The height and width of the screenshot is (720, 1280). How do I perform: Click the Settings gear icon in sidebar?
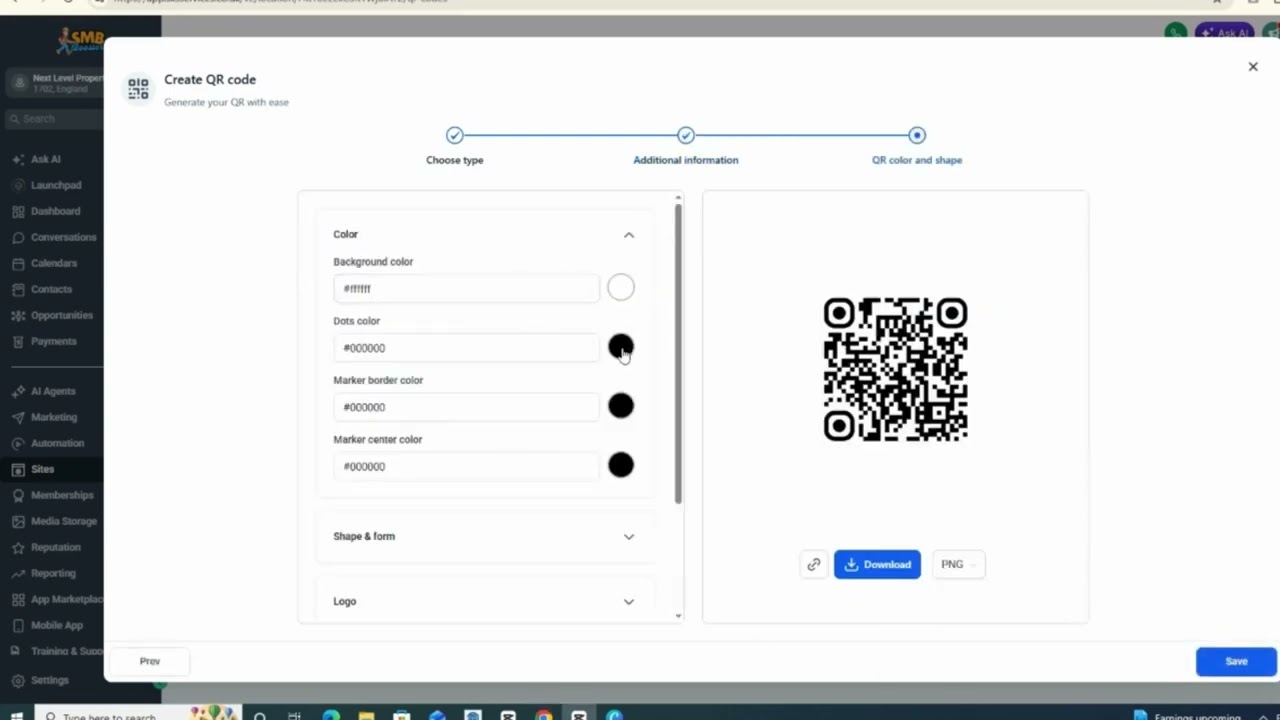[x=18, y=680]
